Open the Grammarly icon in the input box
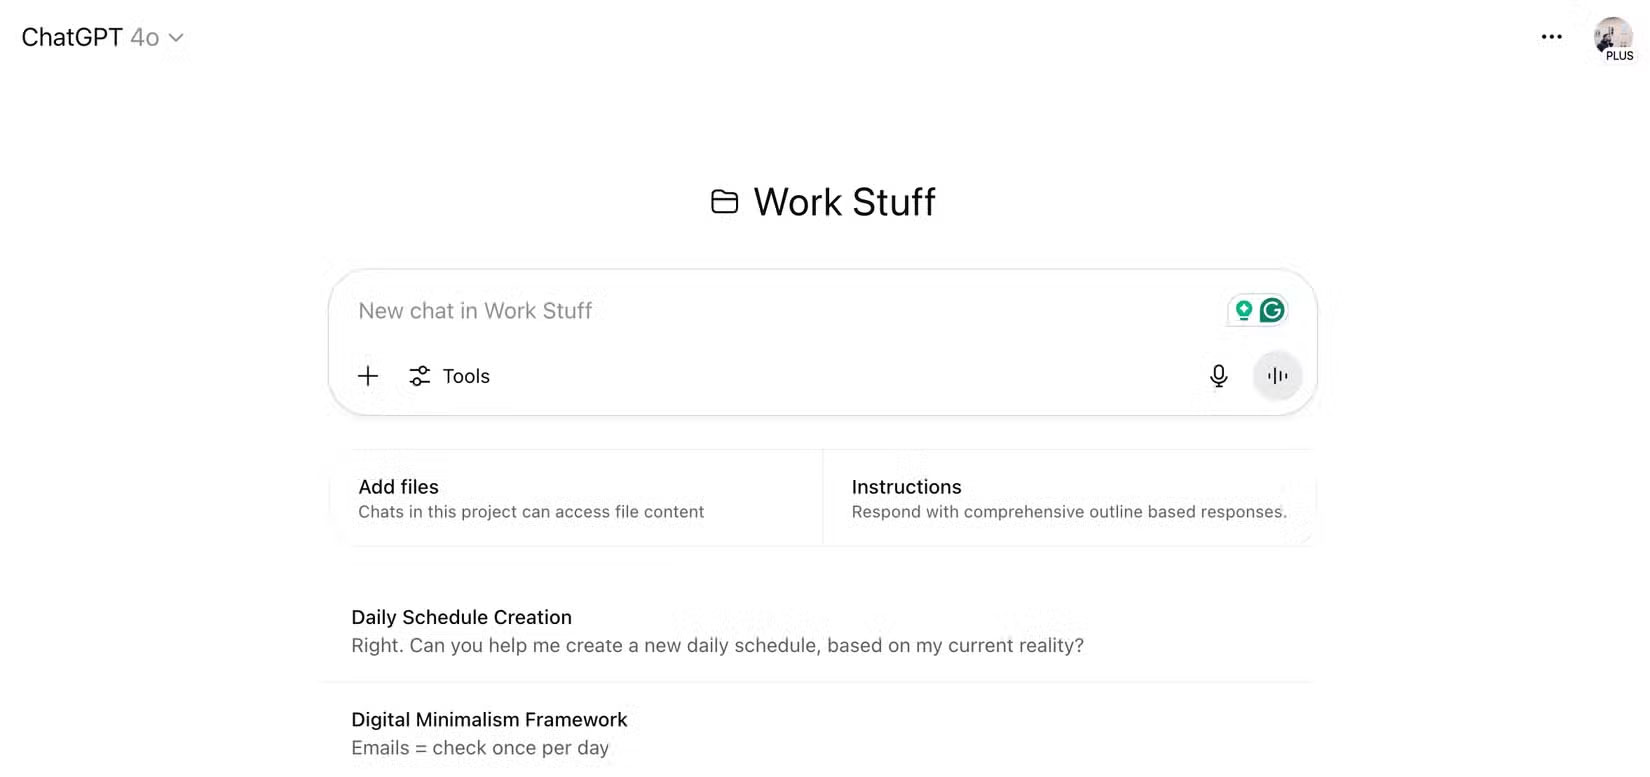Screen dimensions: 1650x777 pyautogui.click(x=1271, y=310)
